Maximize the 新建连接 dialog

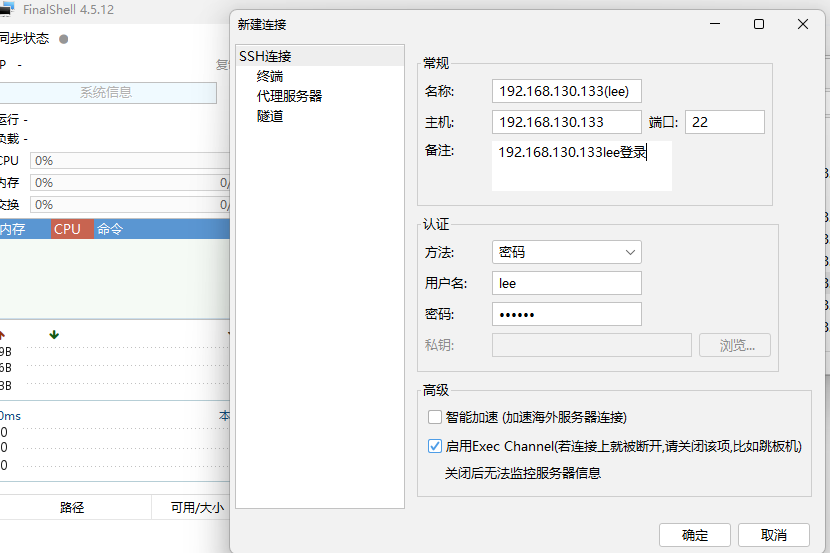[759, 24]
